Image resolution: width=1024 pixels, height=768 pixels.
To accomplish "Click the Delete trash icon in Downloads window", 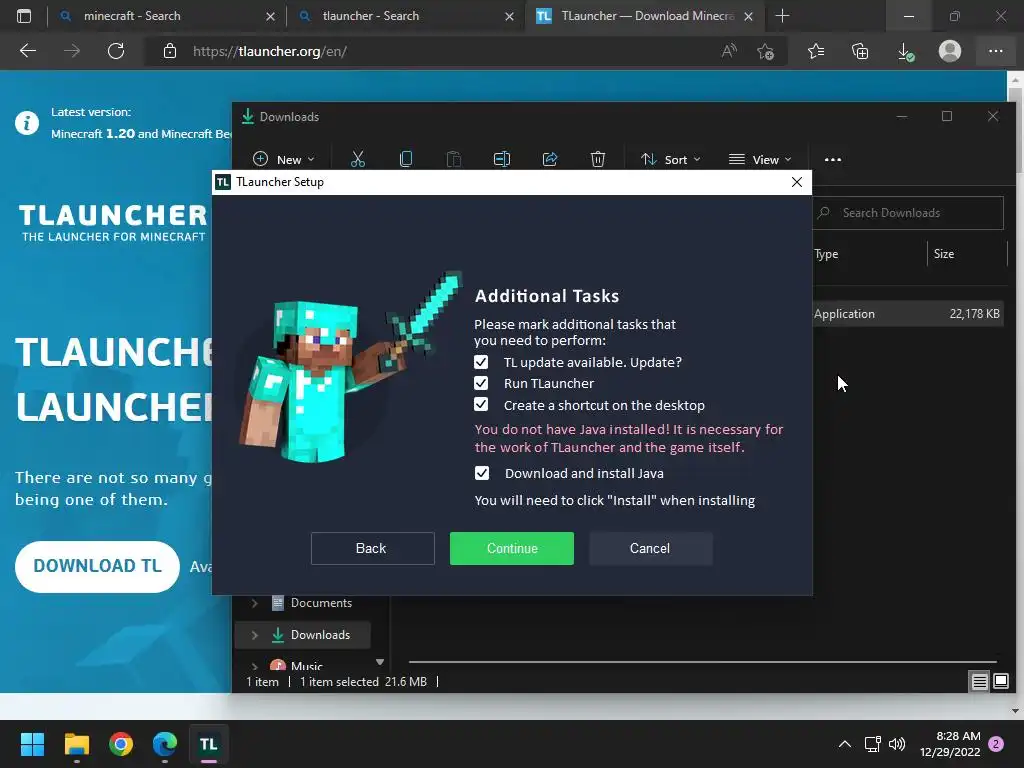I will point(598,159).
